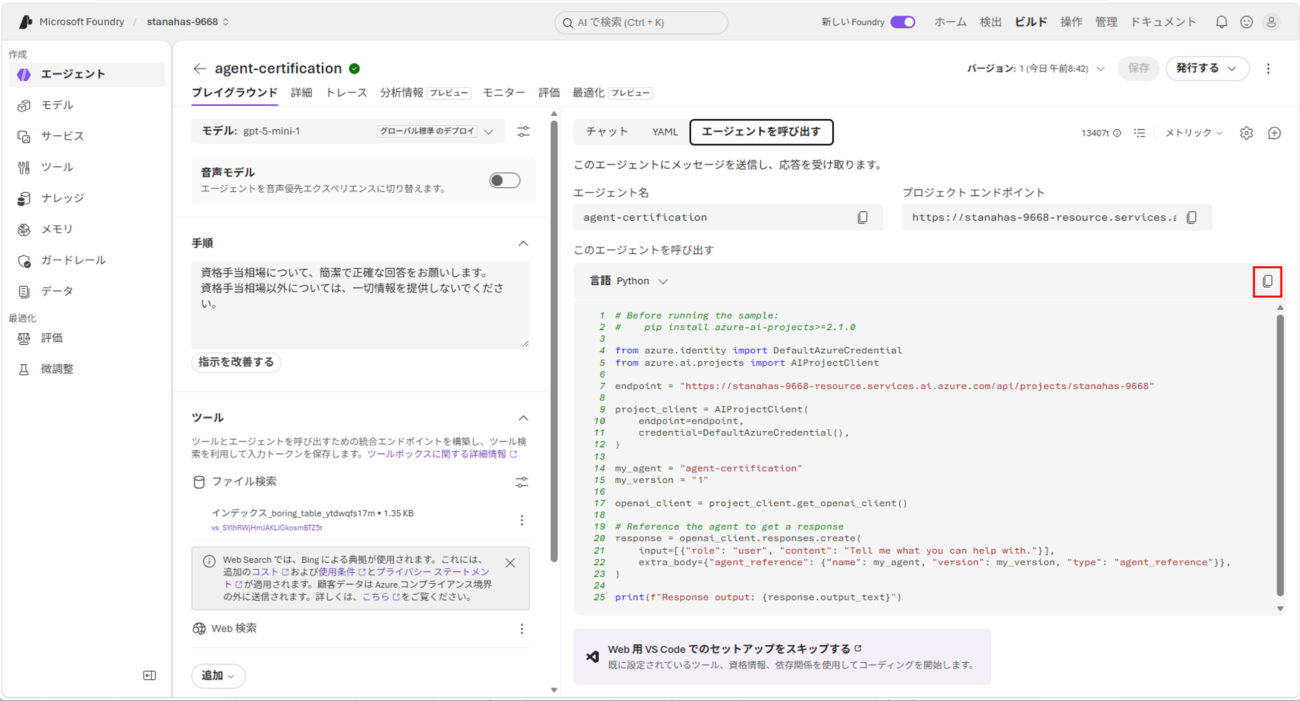The height and width of the screenshot is (701, 1300).
Task: Open more actions next to 発行する
Action: tap(1268, 69)
